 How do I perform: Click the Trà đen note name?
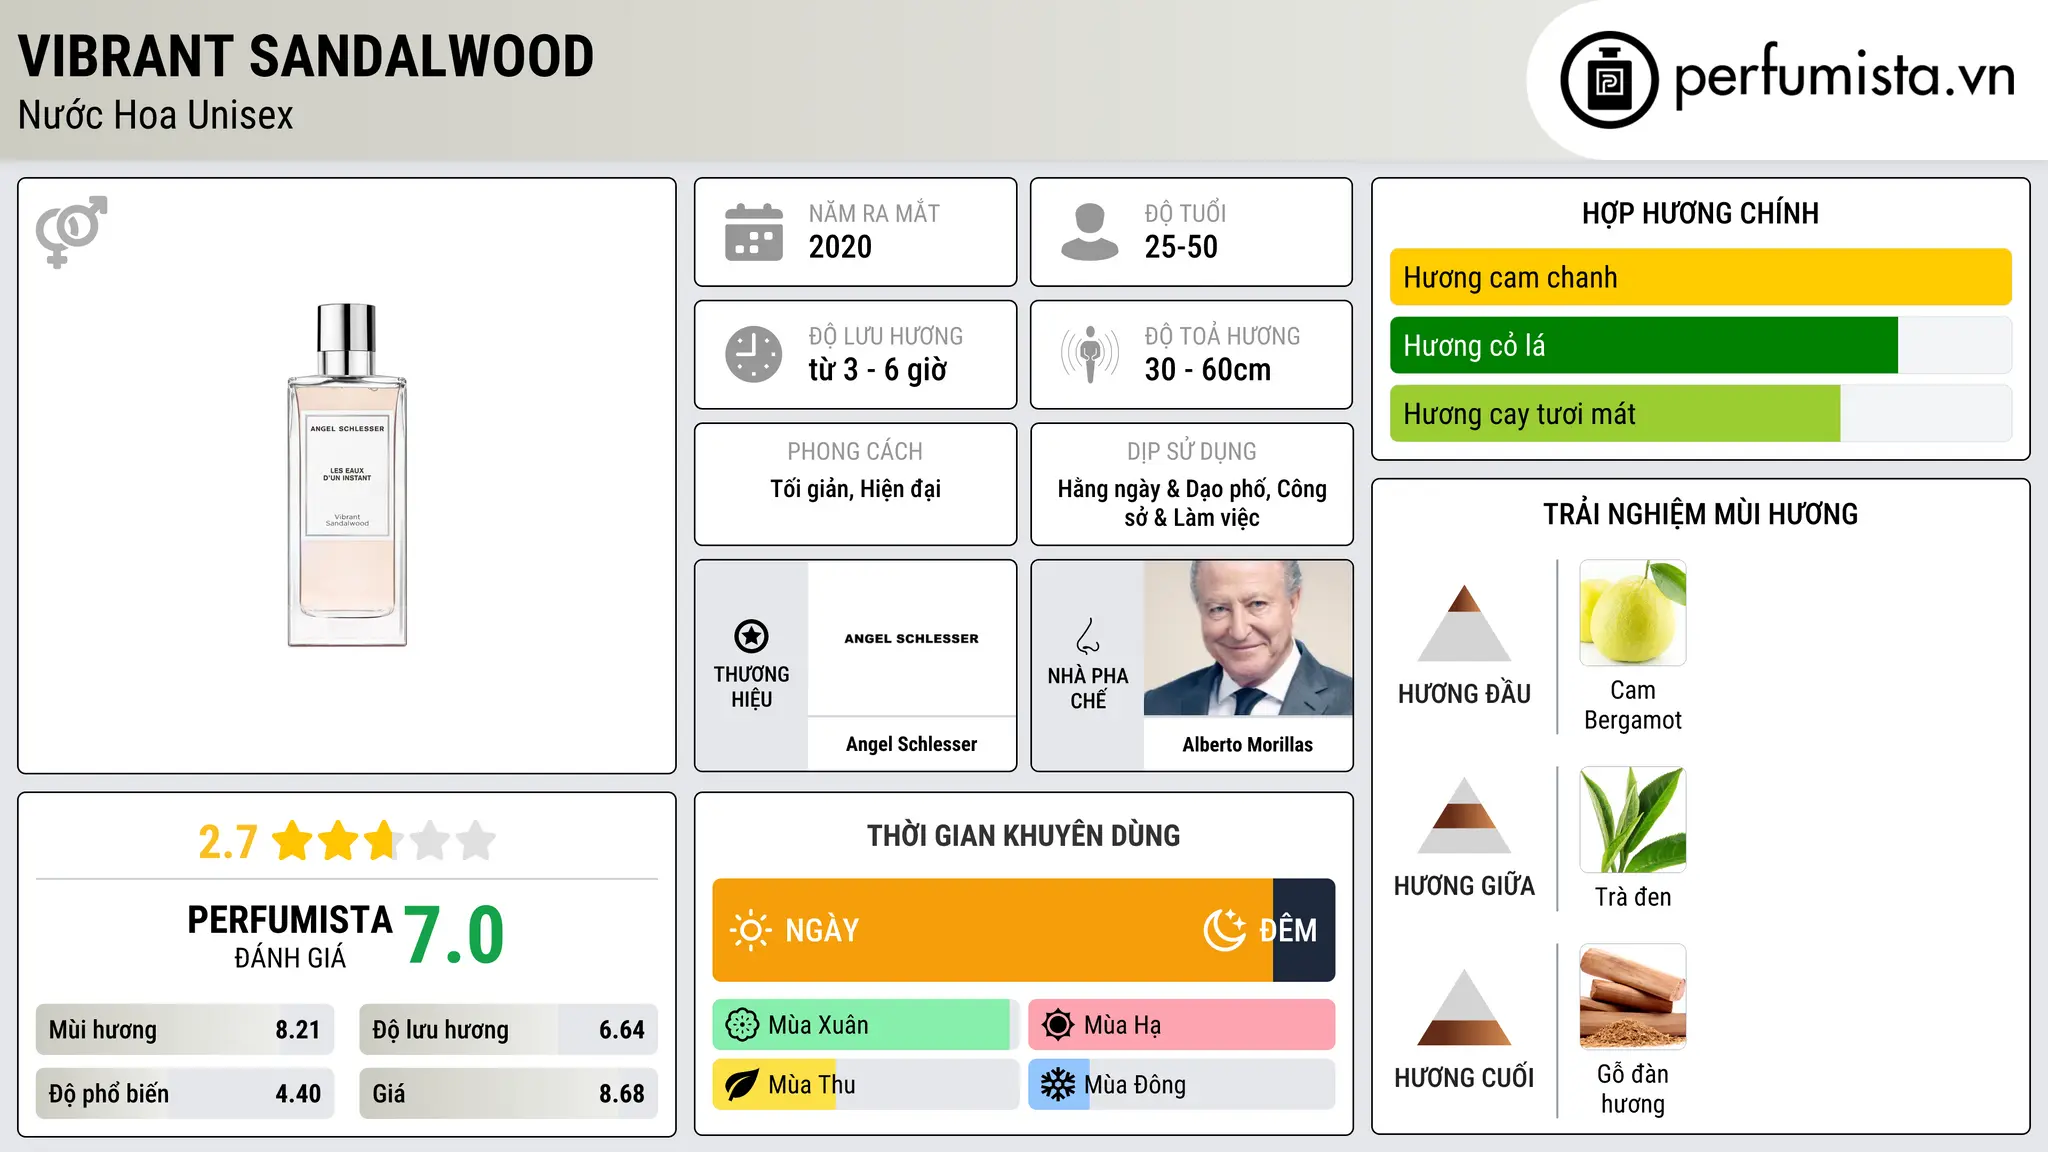click(x=1633, y=897)
